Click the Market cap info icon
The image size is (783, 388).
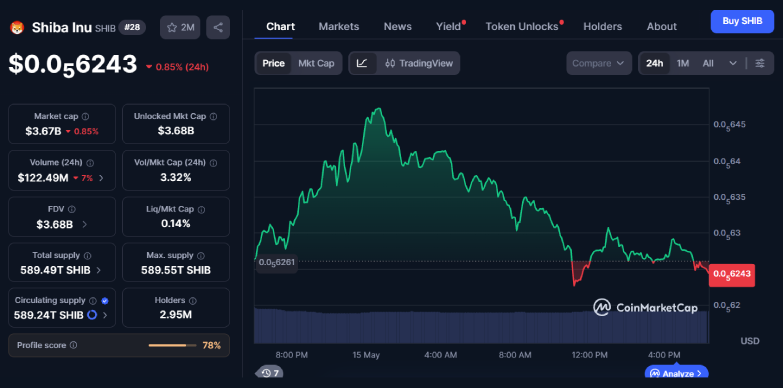coord(85,116)
